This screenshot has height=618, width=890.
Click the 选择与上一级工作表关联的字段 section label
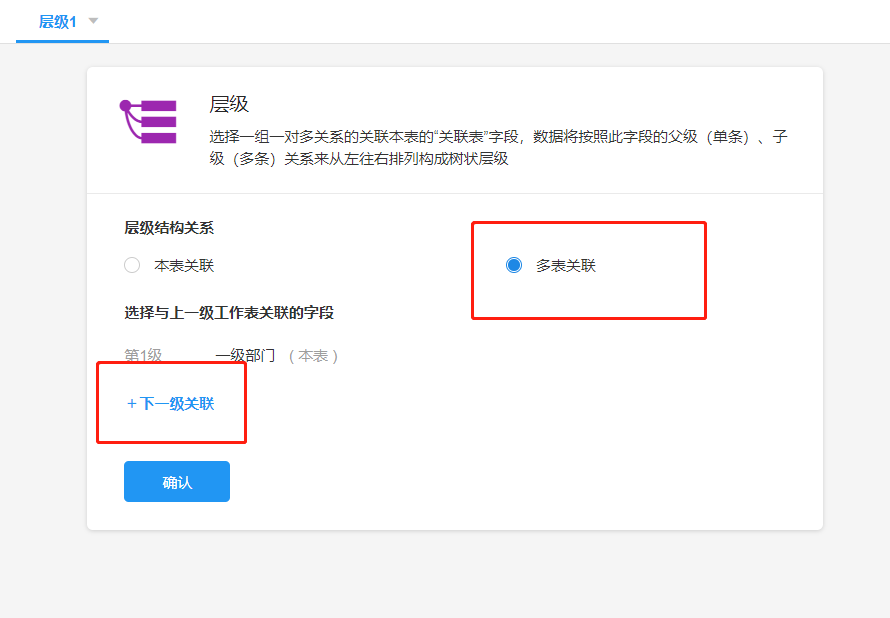click(229, 312)
